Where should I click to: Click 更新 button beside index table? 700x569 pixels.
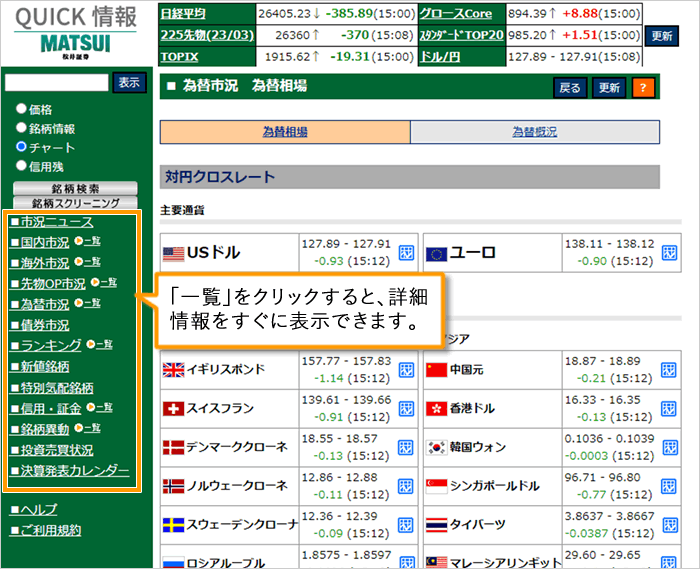pos(662,36)
